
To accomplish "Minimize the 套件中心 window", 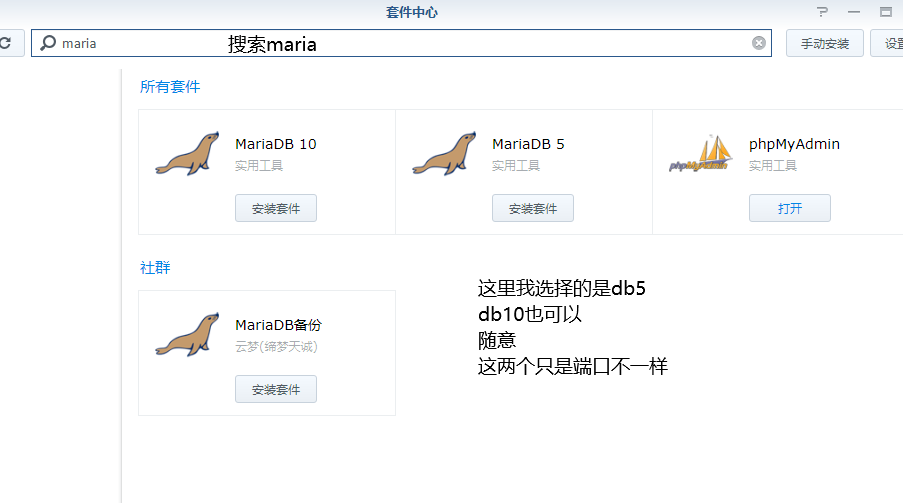I will (x=854, y=12).
